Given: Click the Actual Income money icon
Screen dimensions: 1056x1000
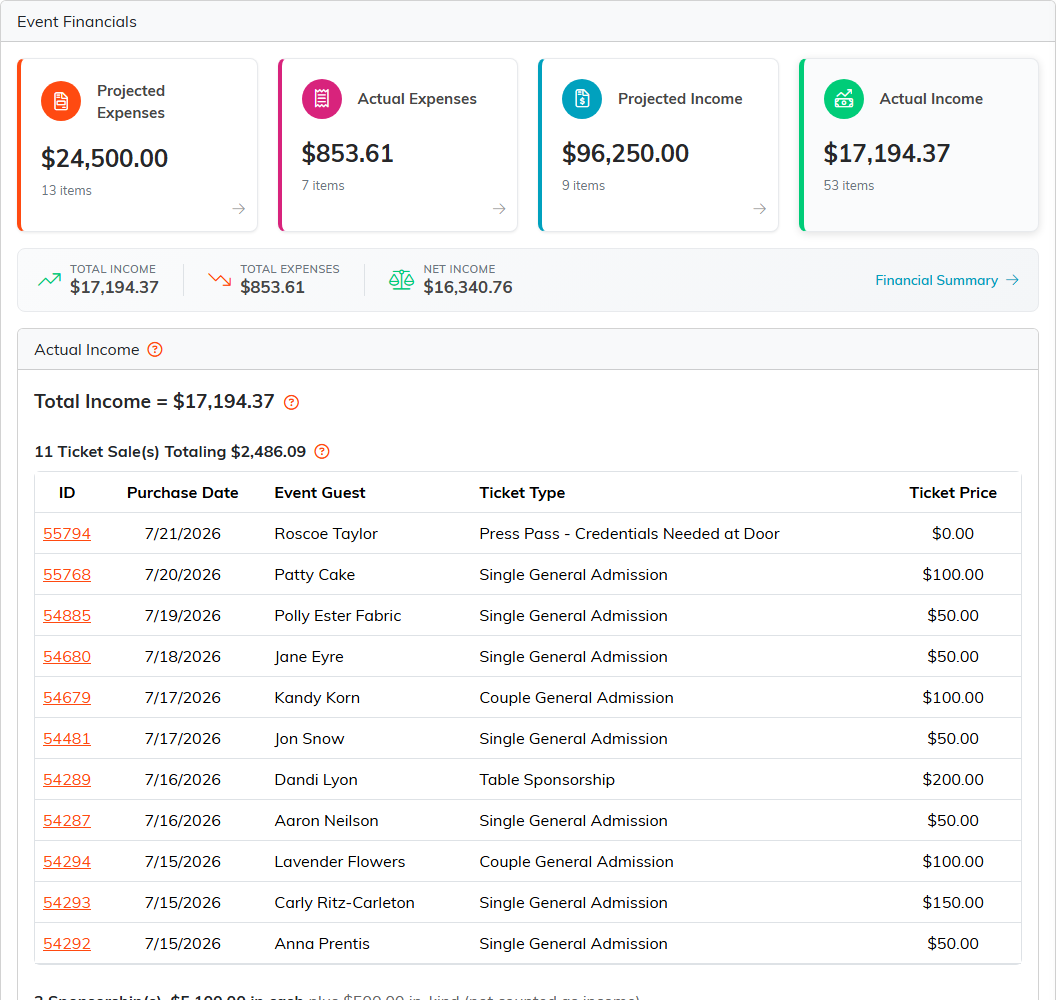Looking at the screenshot, I should [x=843, y=99].
